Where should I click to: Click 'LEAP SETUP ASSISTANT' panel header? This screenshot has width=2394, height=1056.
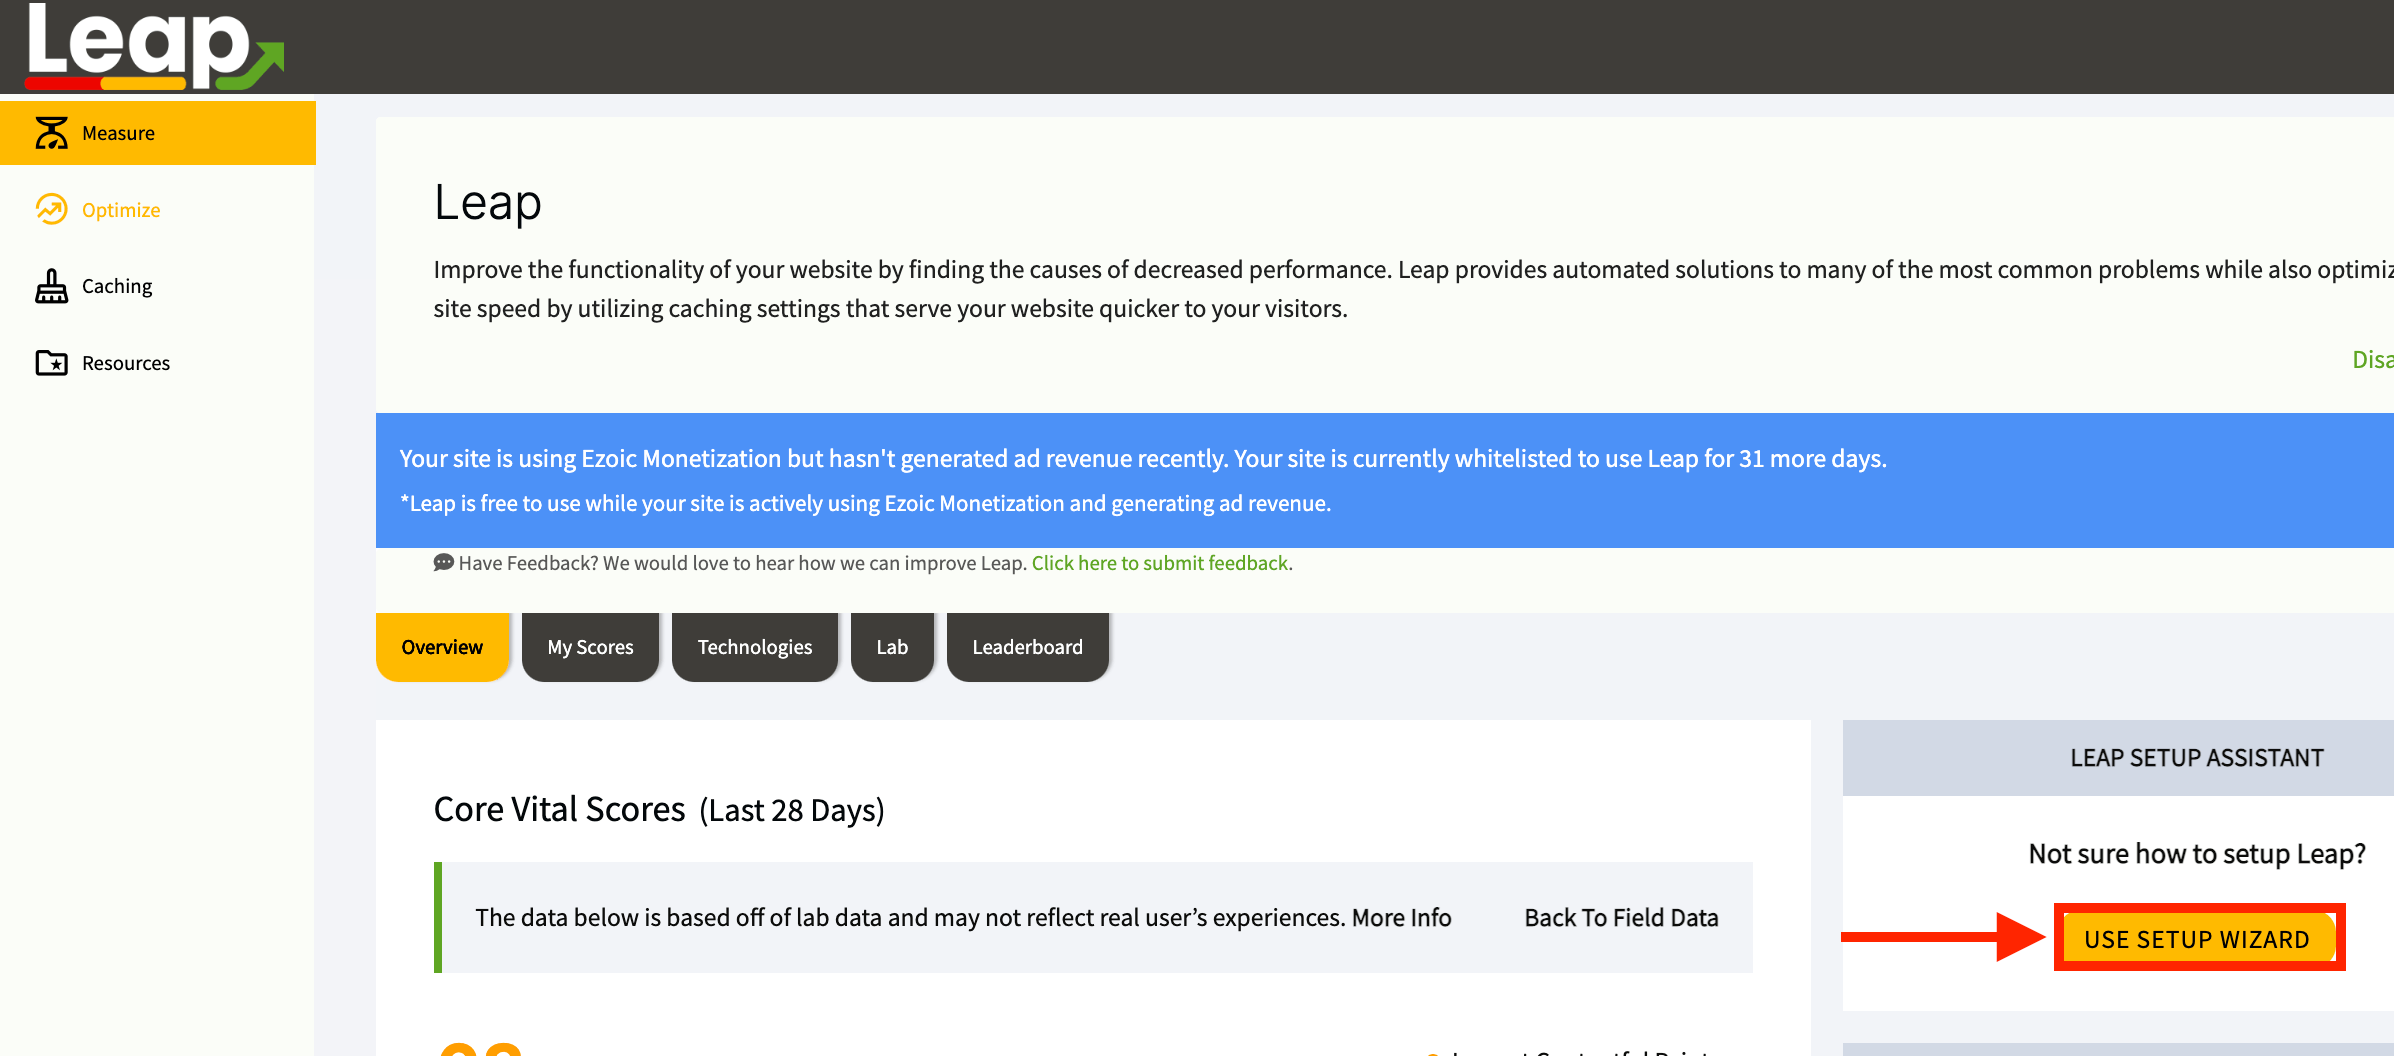click(2197, 758)
